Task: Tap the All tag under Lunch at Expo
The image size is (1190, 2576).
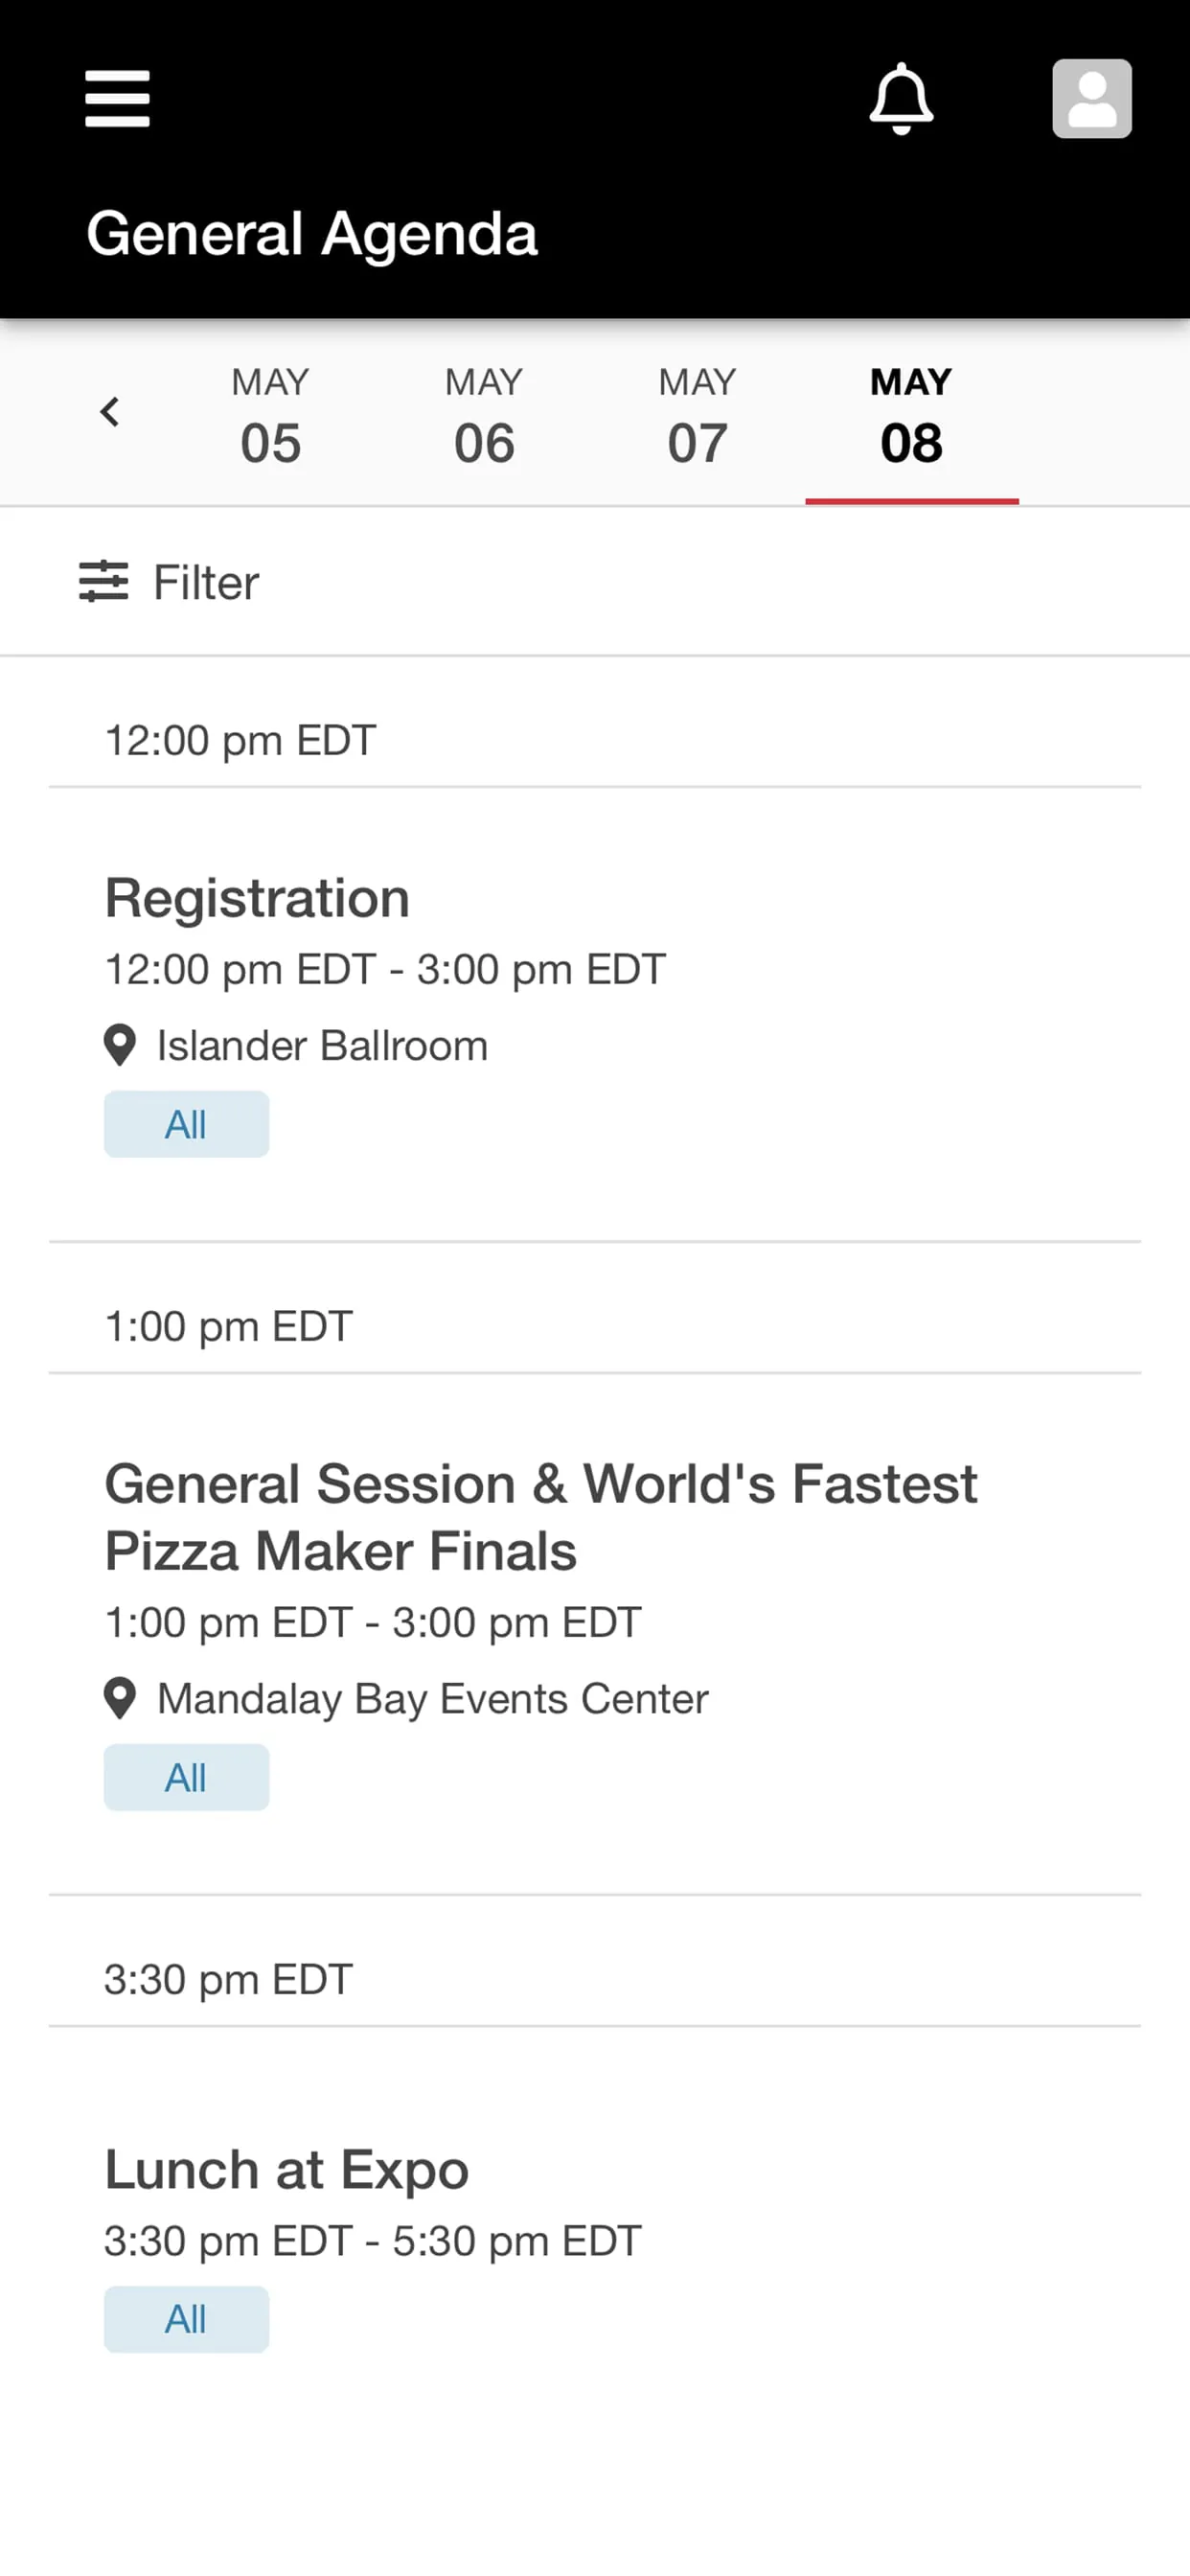Action: tap(186, 2319)
